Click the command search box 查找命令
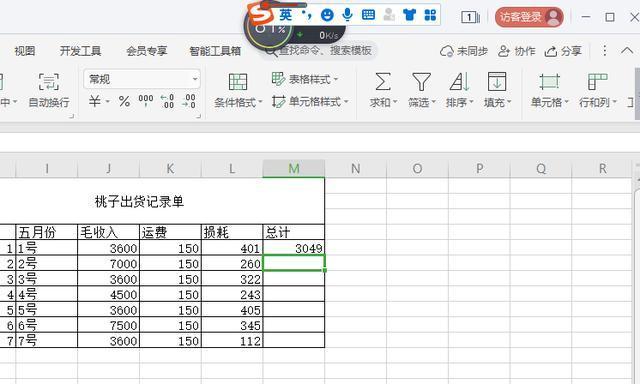The image size is (640, 384). (320, 51)
